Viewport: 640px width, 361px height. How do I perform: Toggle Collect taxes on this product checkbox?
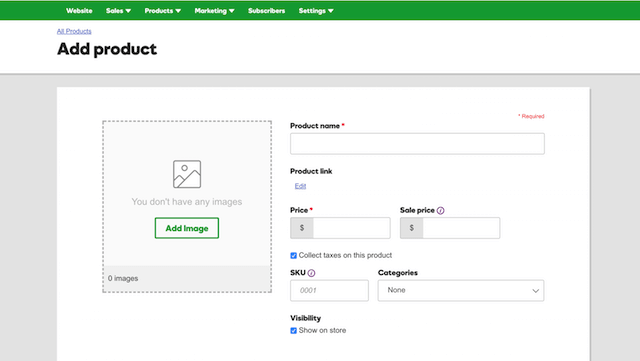tap(293, 256)
